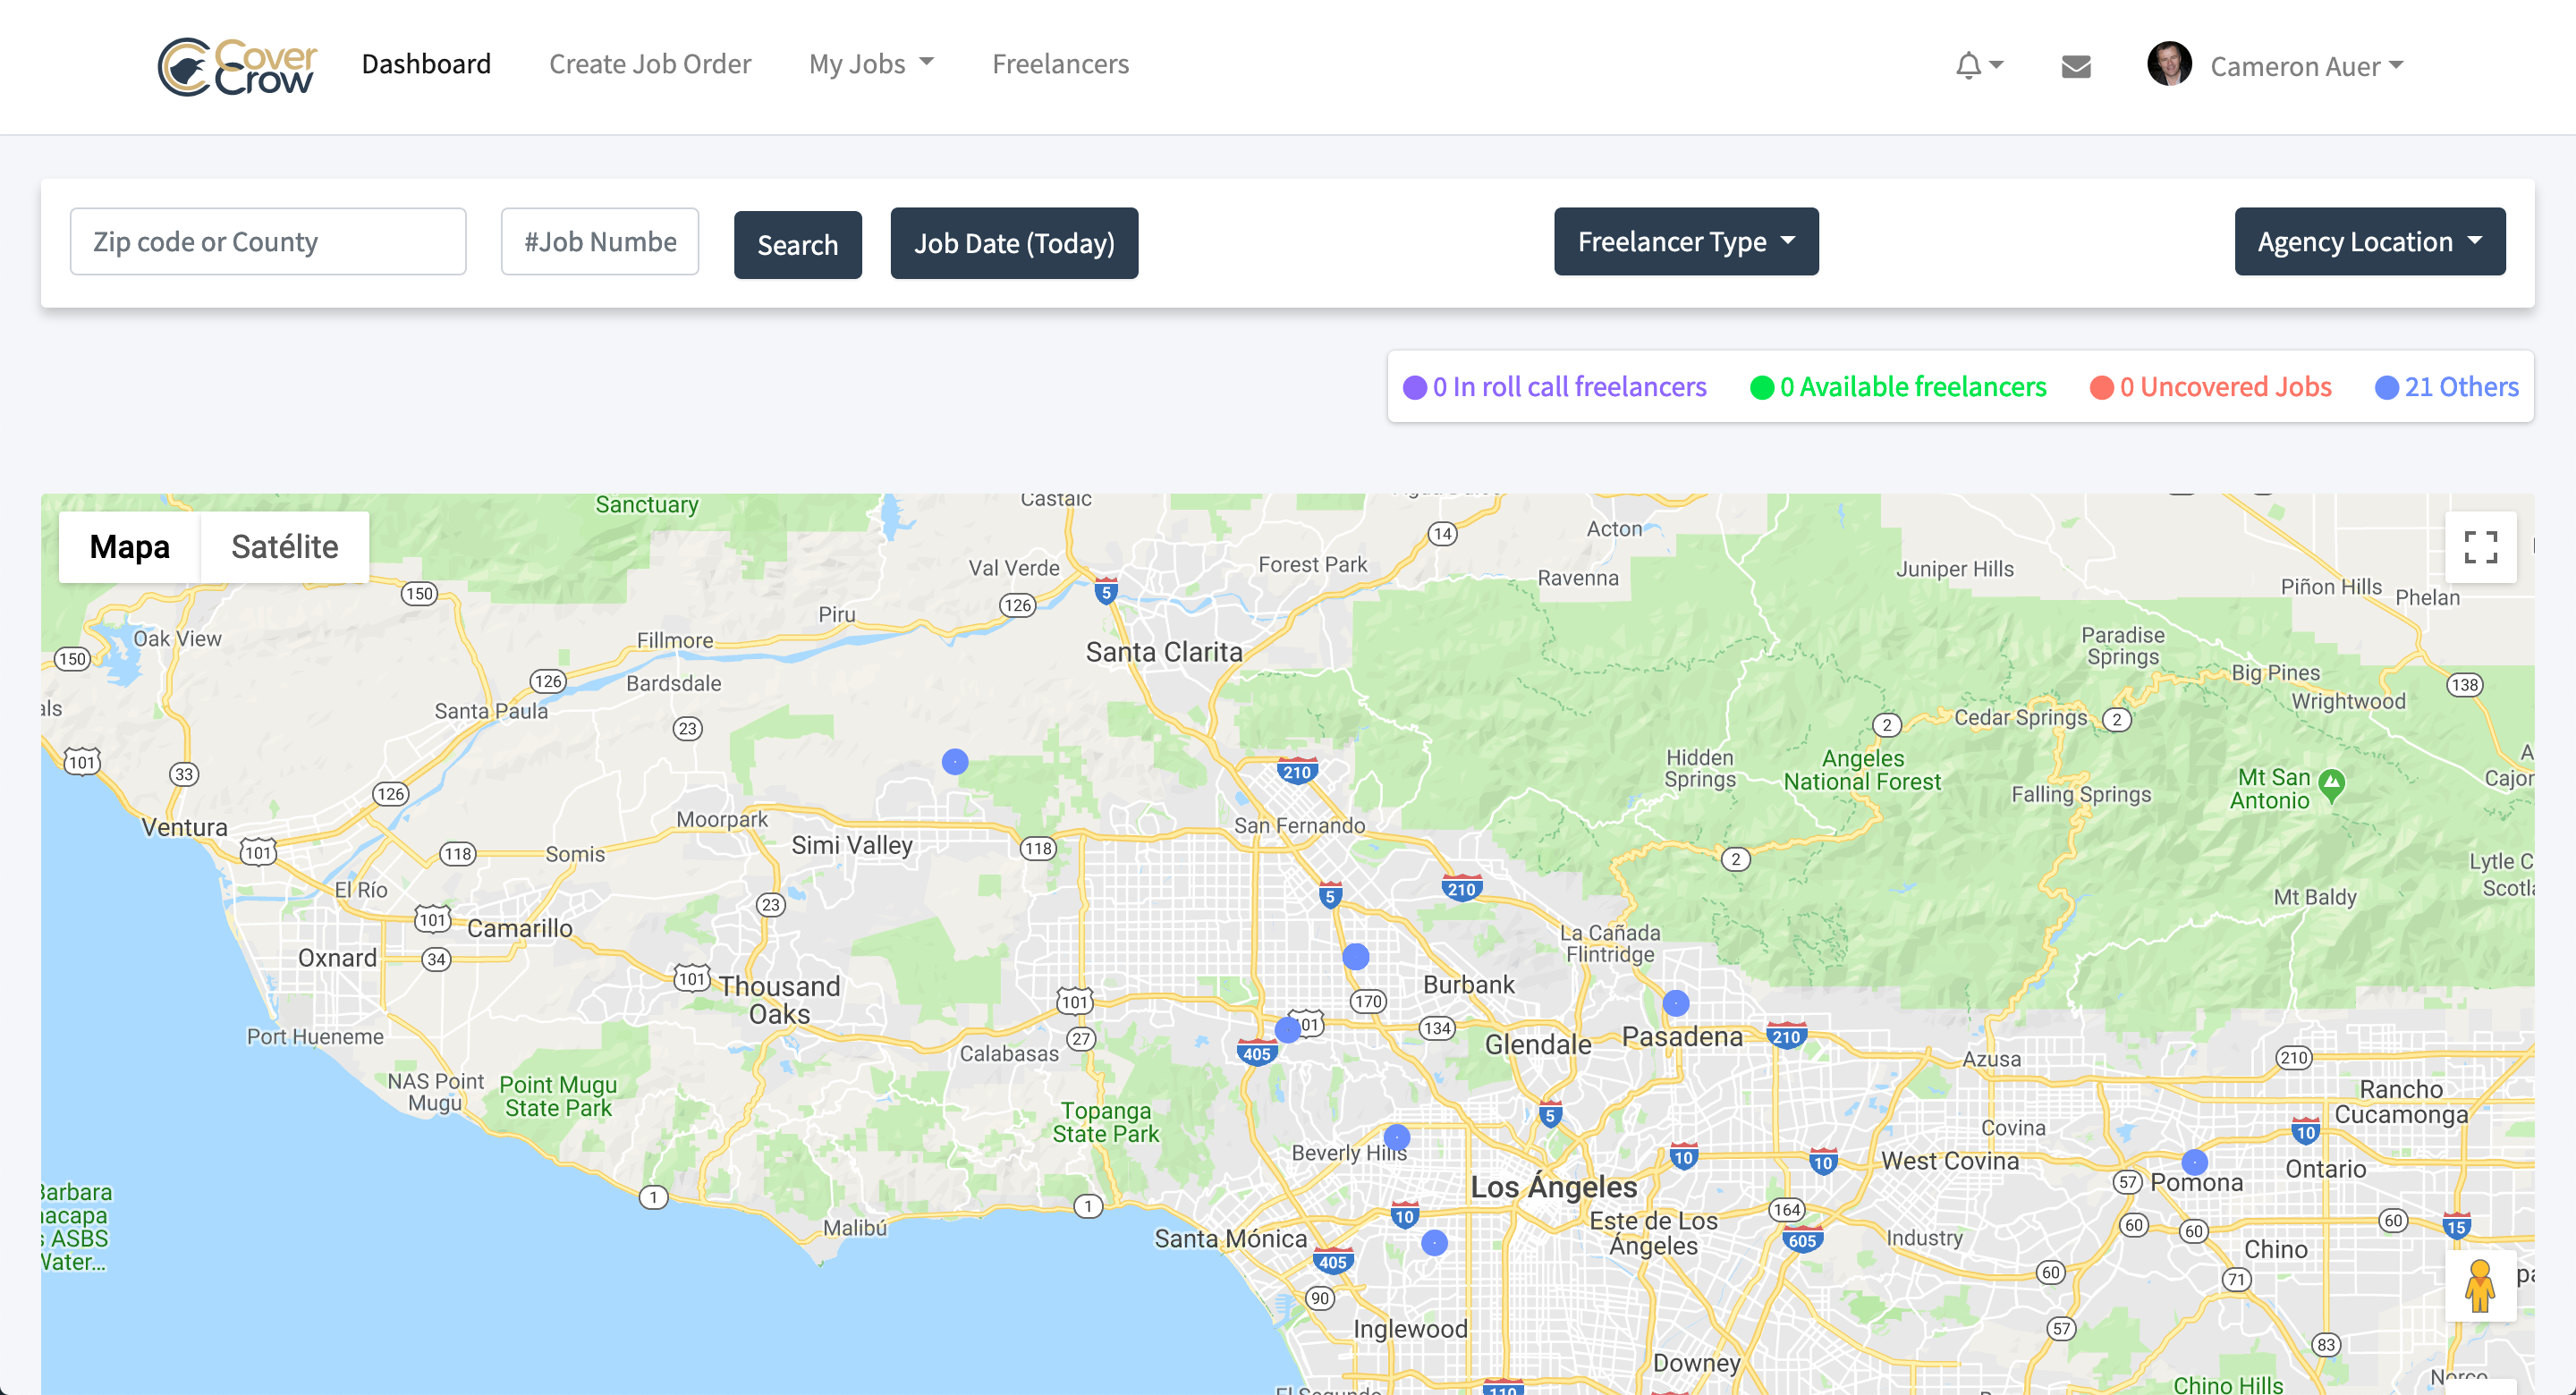2576x1395 pixels.
Task: Switch the map to Satélite view
Action: (285, 547)
